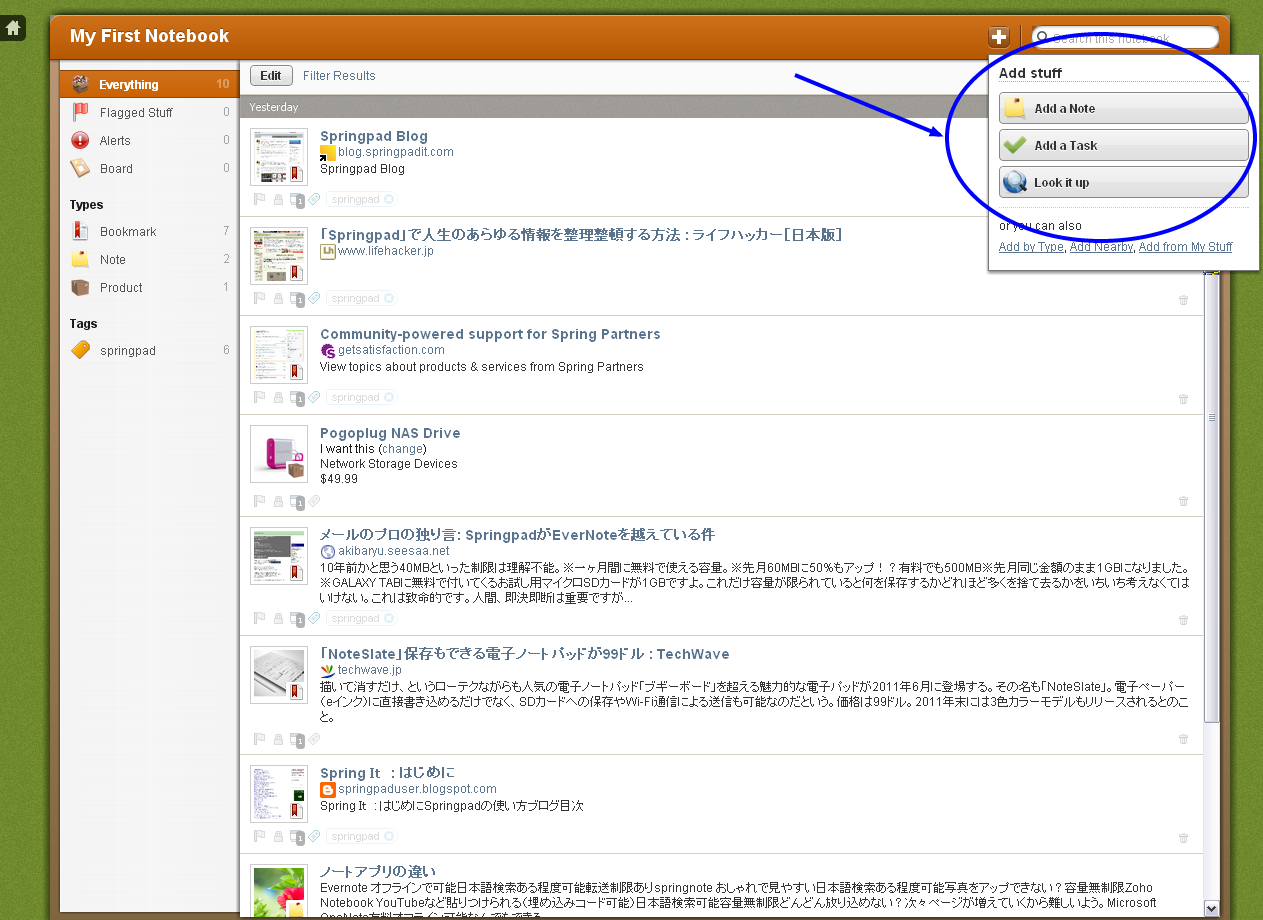Toggle the lock on Springpad Blog item
The width and height of the screenshot is (1263, 920).
[278, 200]
